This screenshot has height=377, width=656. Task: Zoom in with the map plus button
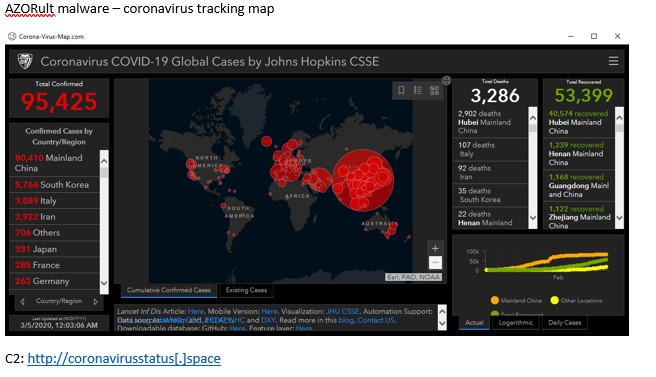click(435, 248)
